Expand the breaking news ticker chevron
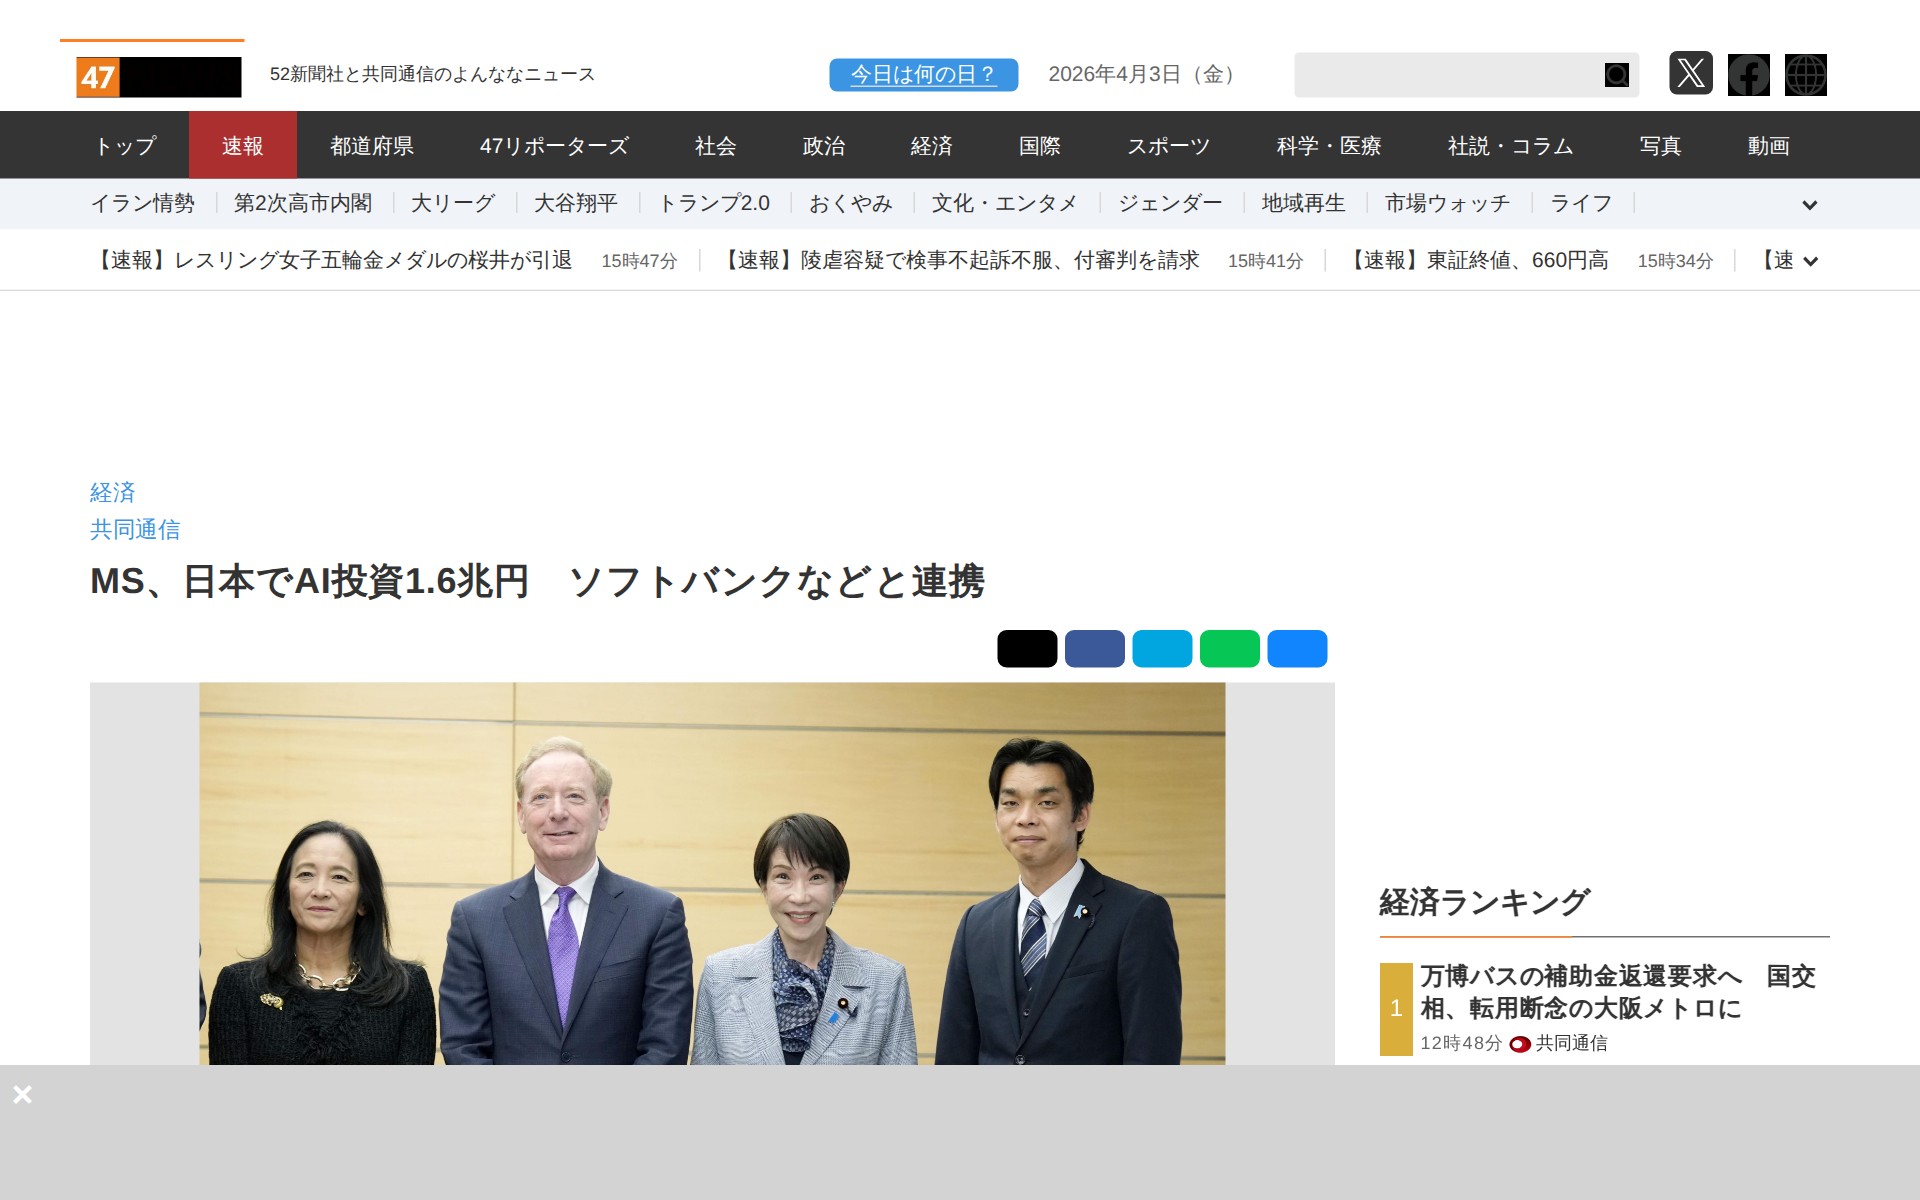This screenshot has width=1920, height=1200. 1811,260
